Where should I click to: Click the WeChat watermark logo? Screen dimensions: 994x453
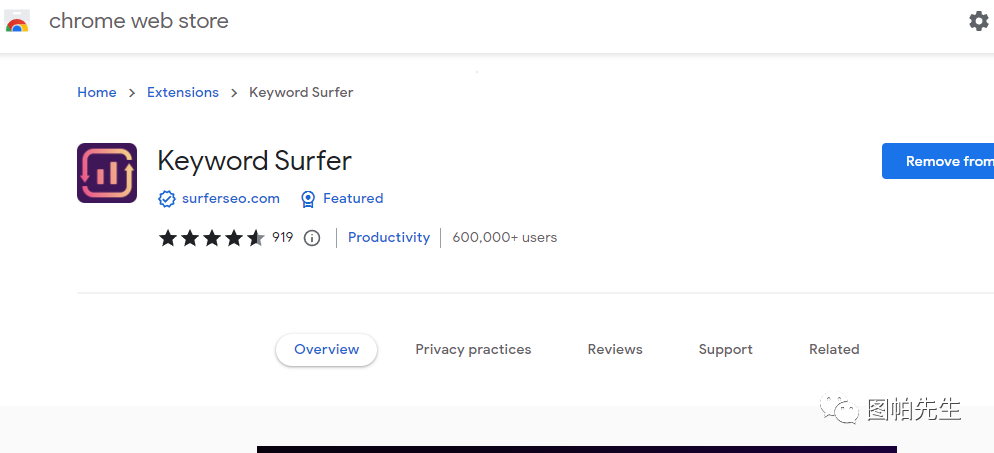coord(839,409)
